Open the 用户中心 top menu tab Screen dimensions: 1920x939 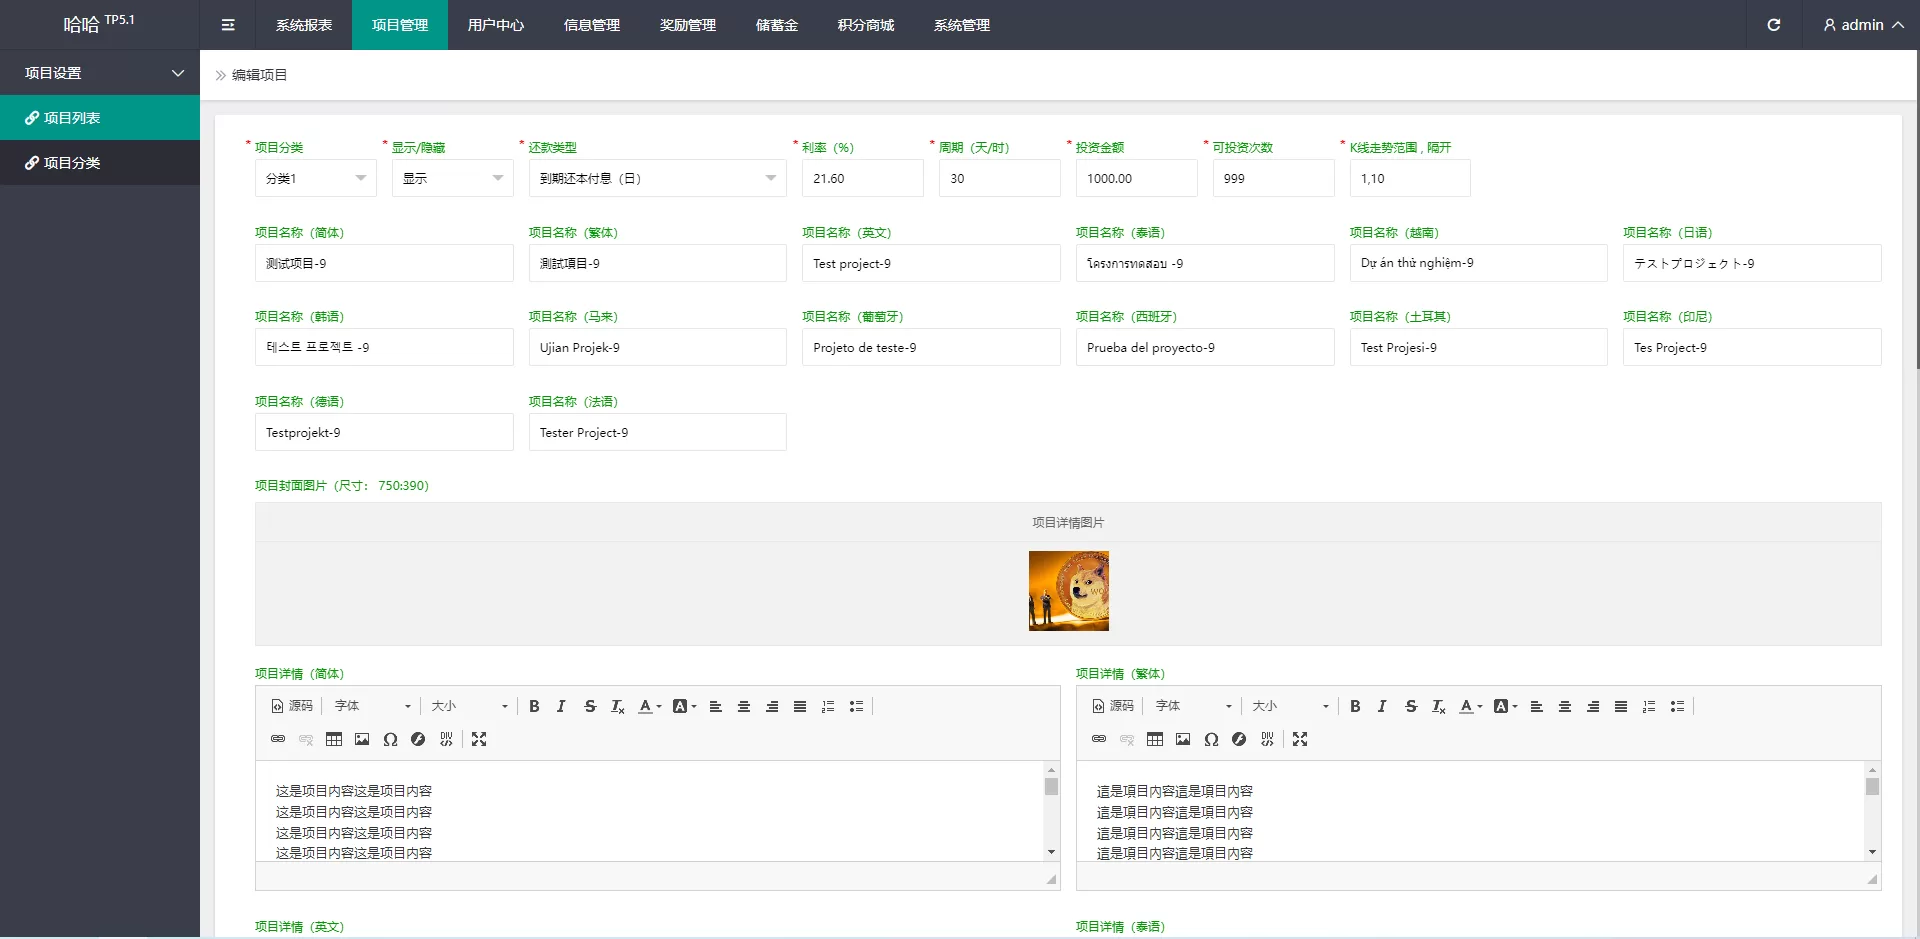coord(495,25)
